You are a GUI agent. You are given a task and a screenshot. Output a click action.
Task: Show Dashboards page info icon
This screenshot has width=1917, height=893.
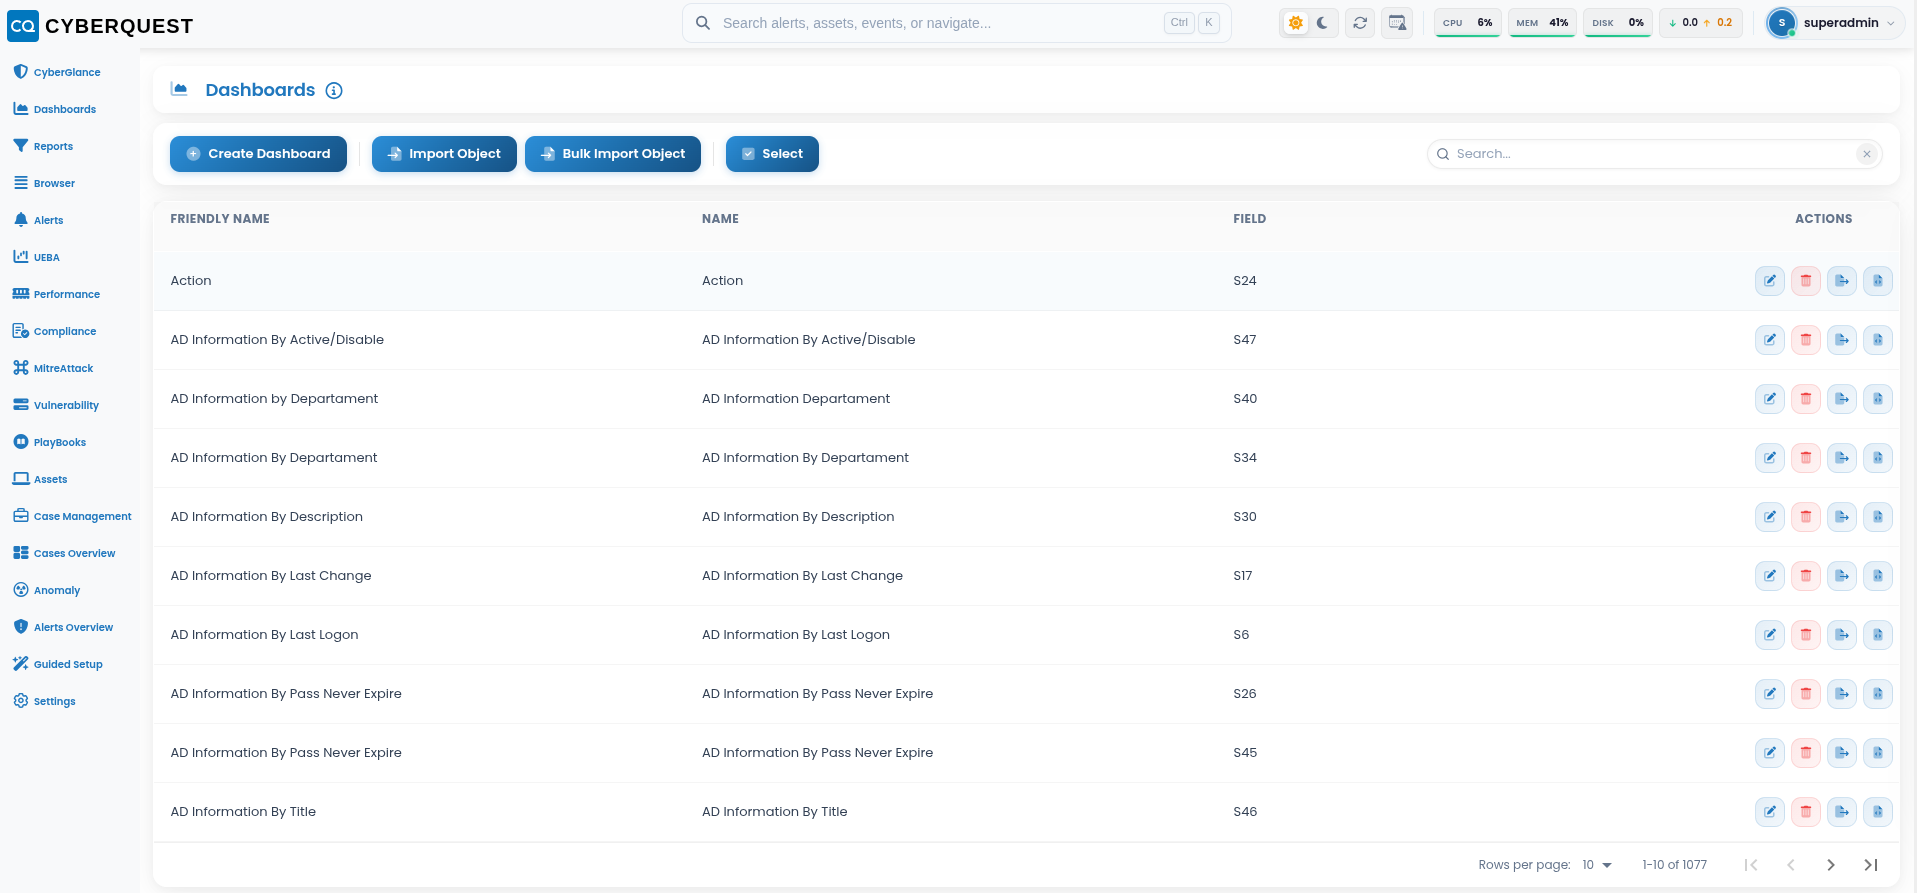tap(334, 91)
